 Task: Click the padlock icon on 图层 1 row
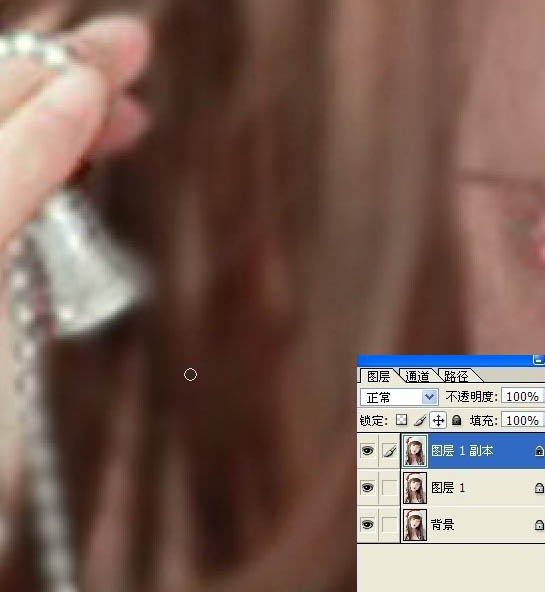point(539,488)
